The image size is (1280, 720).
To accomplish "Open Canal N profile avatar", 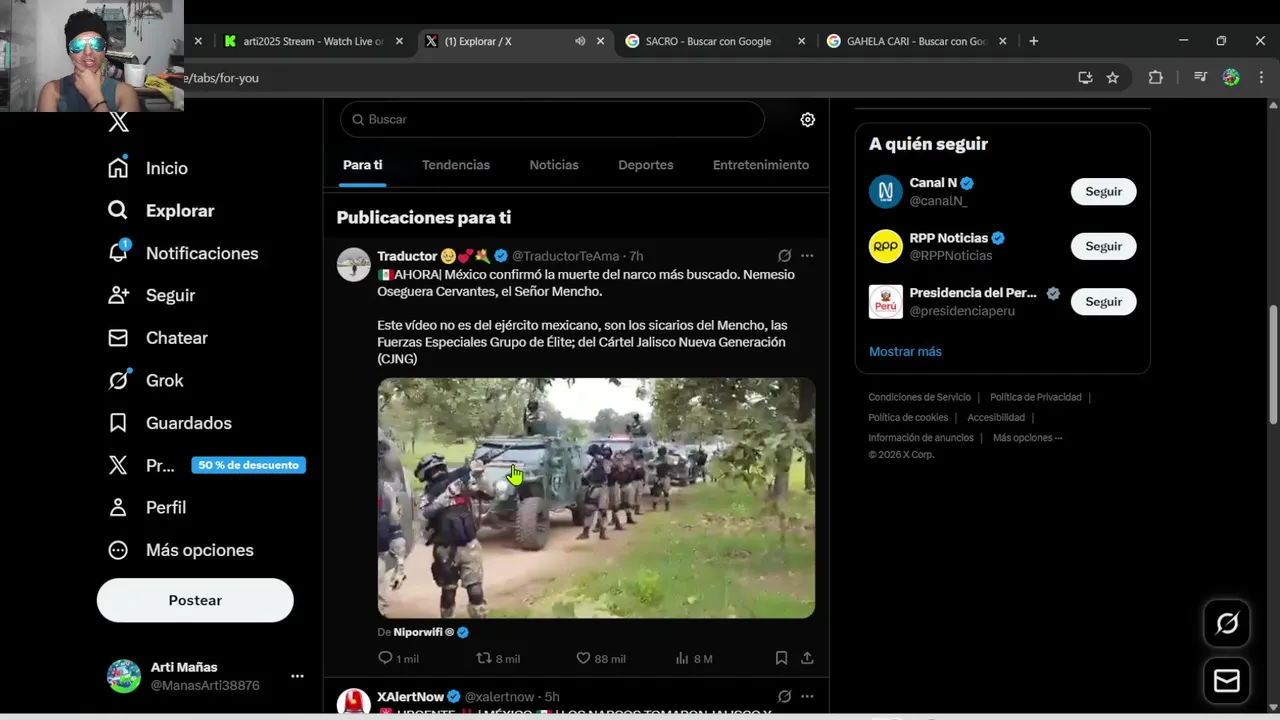I will pyautogui.click(x=885, y=191).
